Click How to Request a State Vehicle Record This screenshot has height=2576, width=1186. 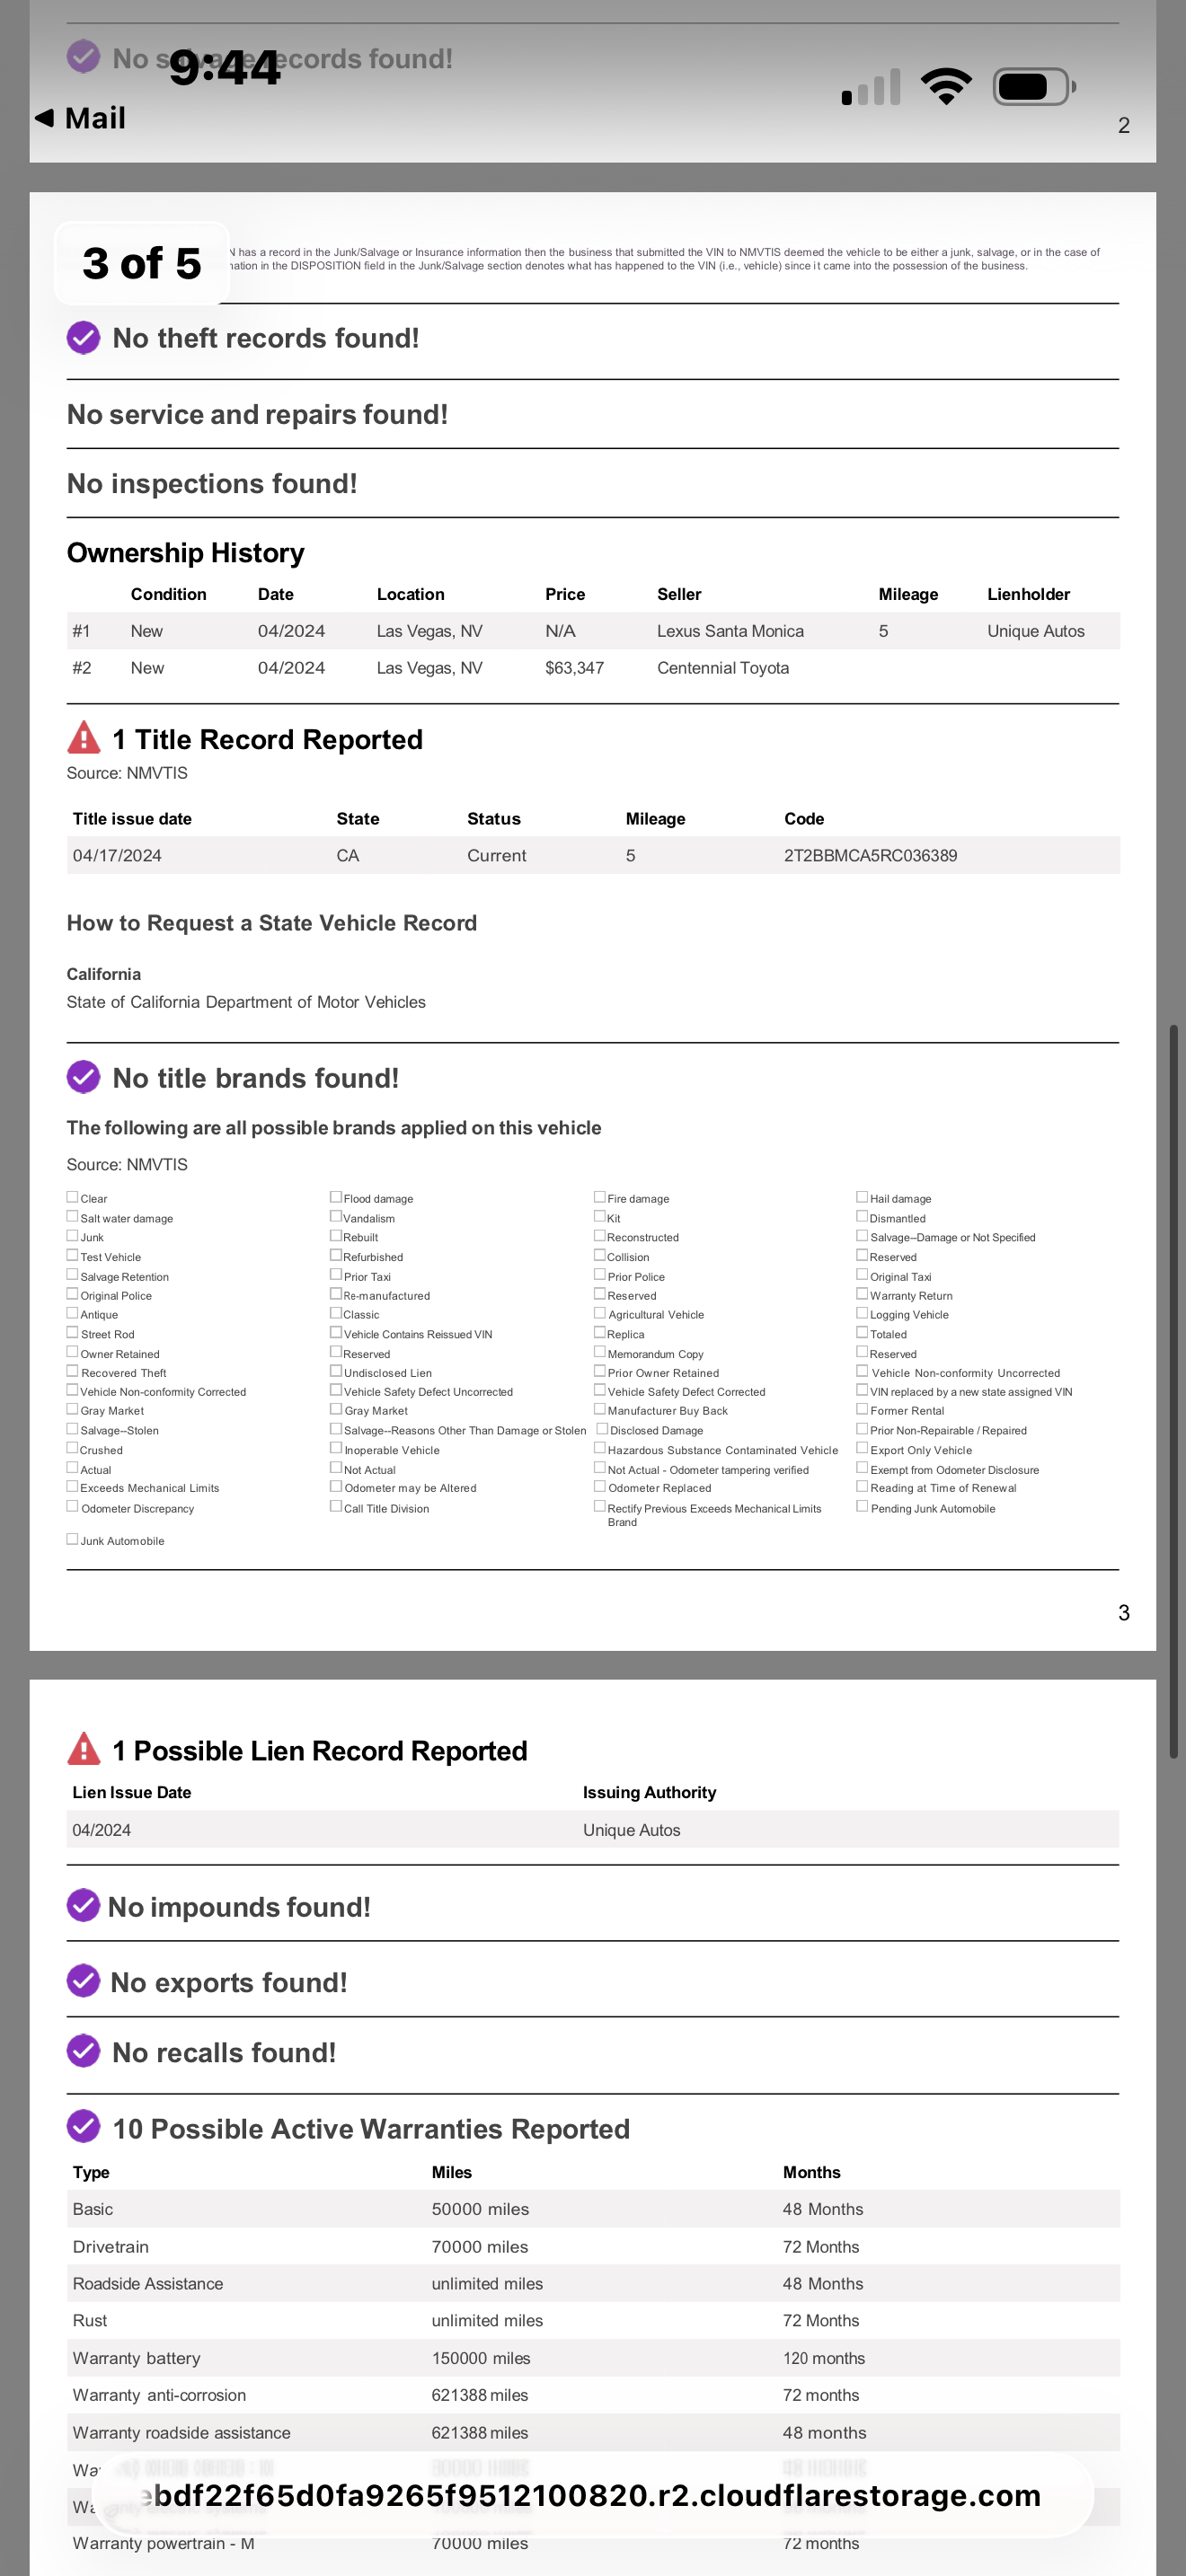click(x=272, y=923)
